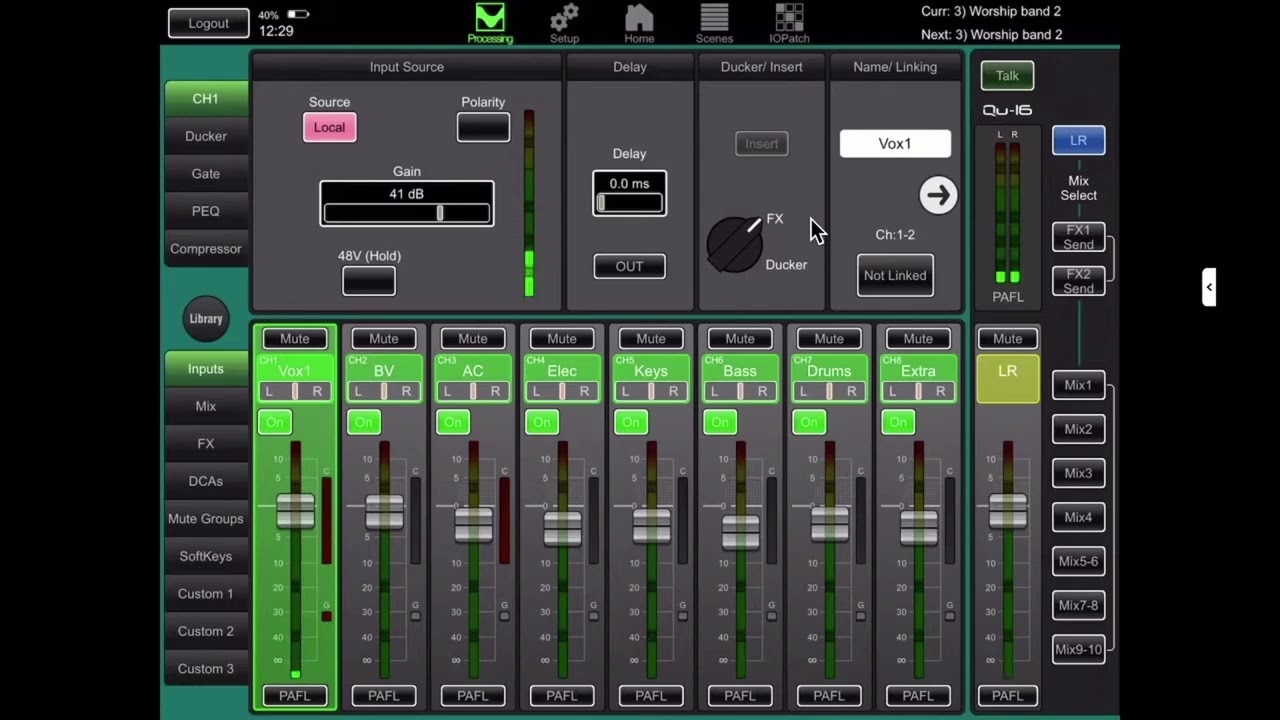Toggle the Polarity switch
Image resolution: width=1280 pixels, height=720 pixels.
pyautogui.click(x=483, y=128)
